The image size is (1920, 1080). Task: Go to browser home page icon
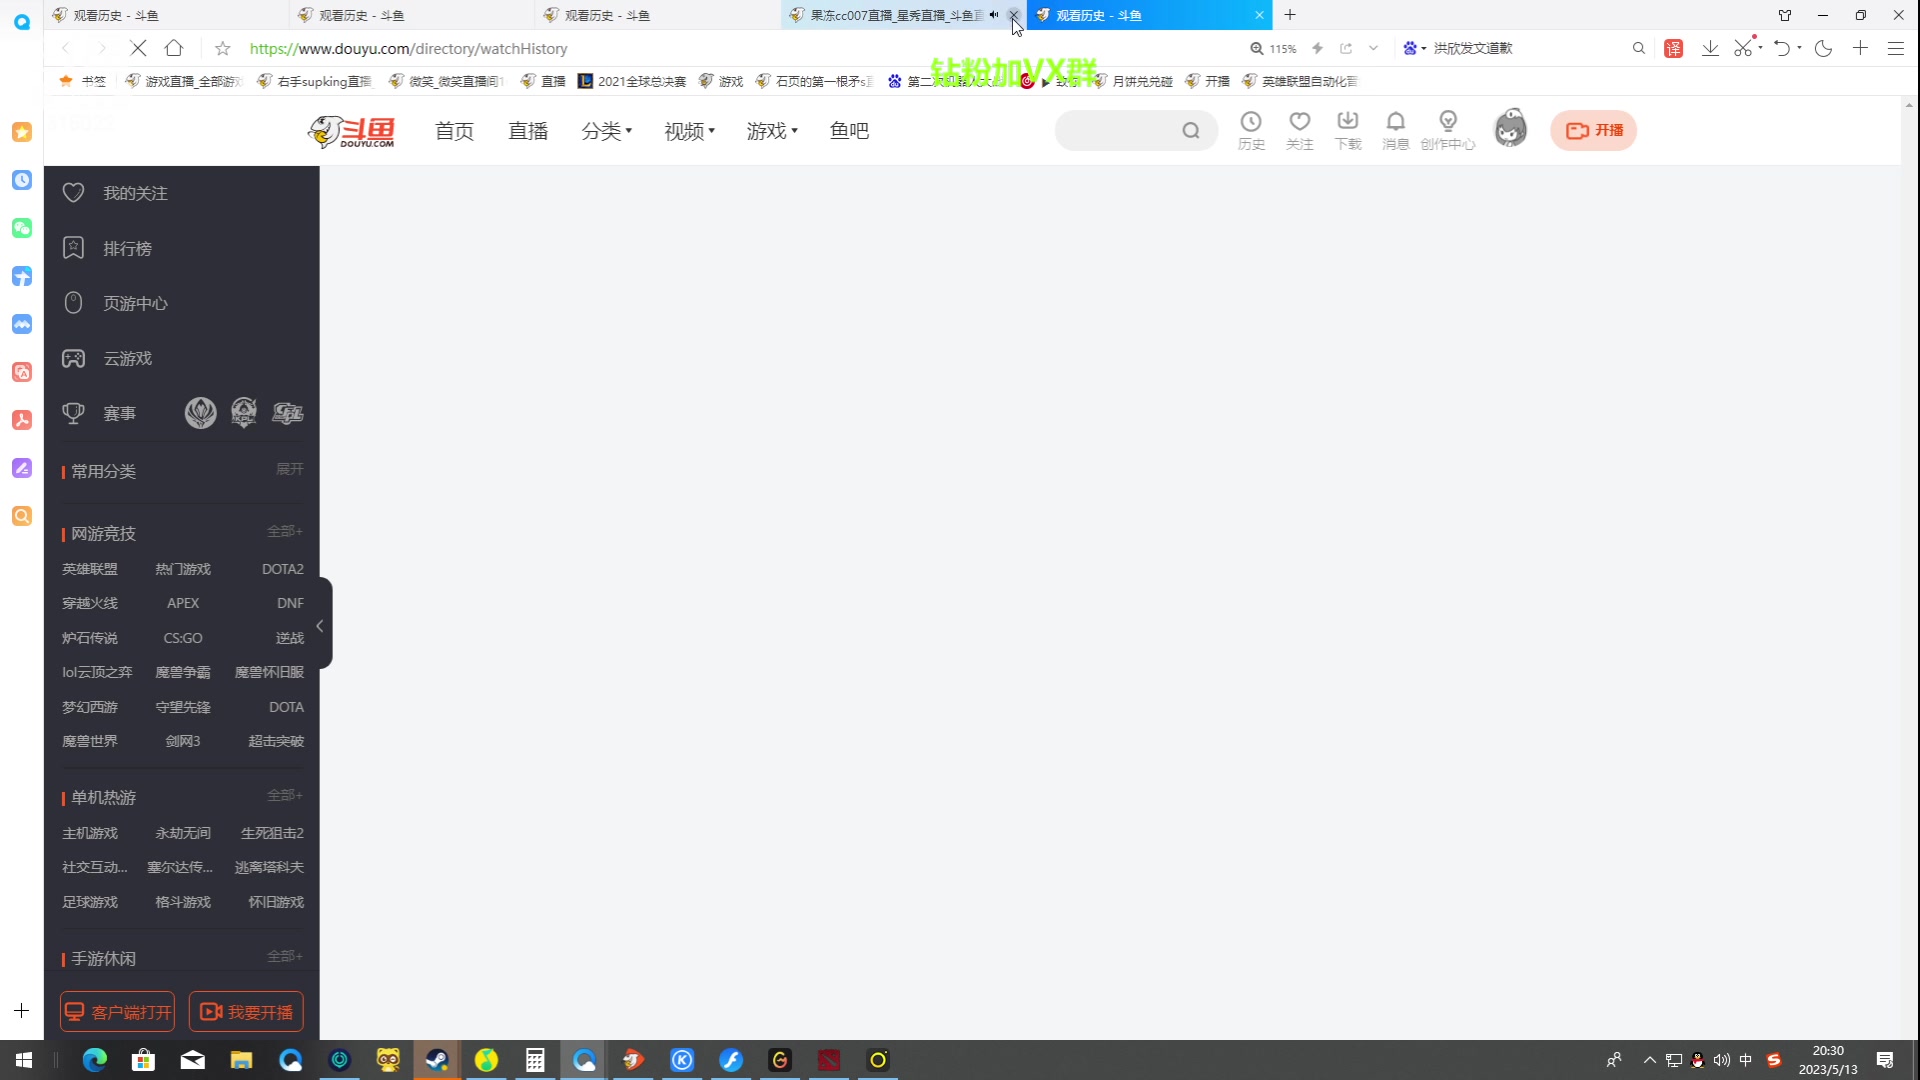(174, 48)
